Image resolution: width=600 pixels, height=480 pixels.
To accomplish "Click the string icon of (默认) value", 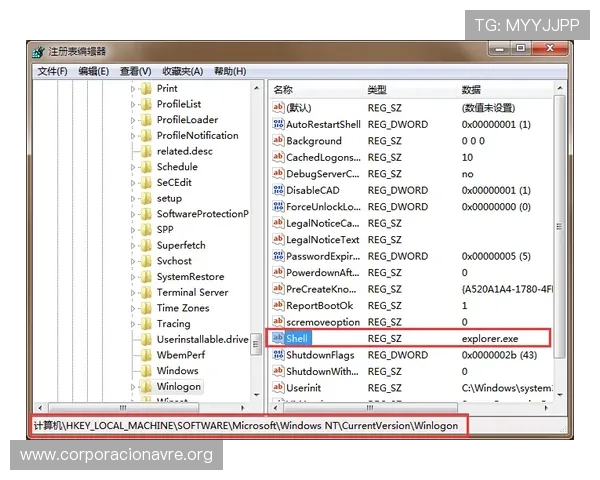I will tap(278, 108).
